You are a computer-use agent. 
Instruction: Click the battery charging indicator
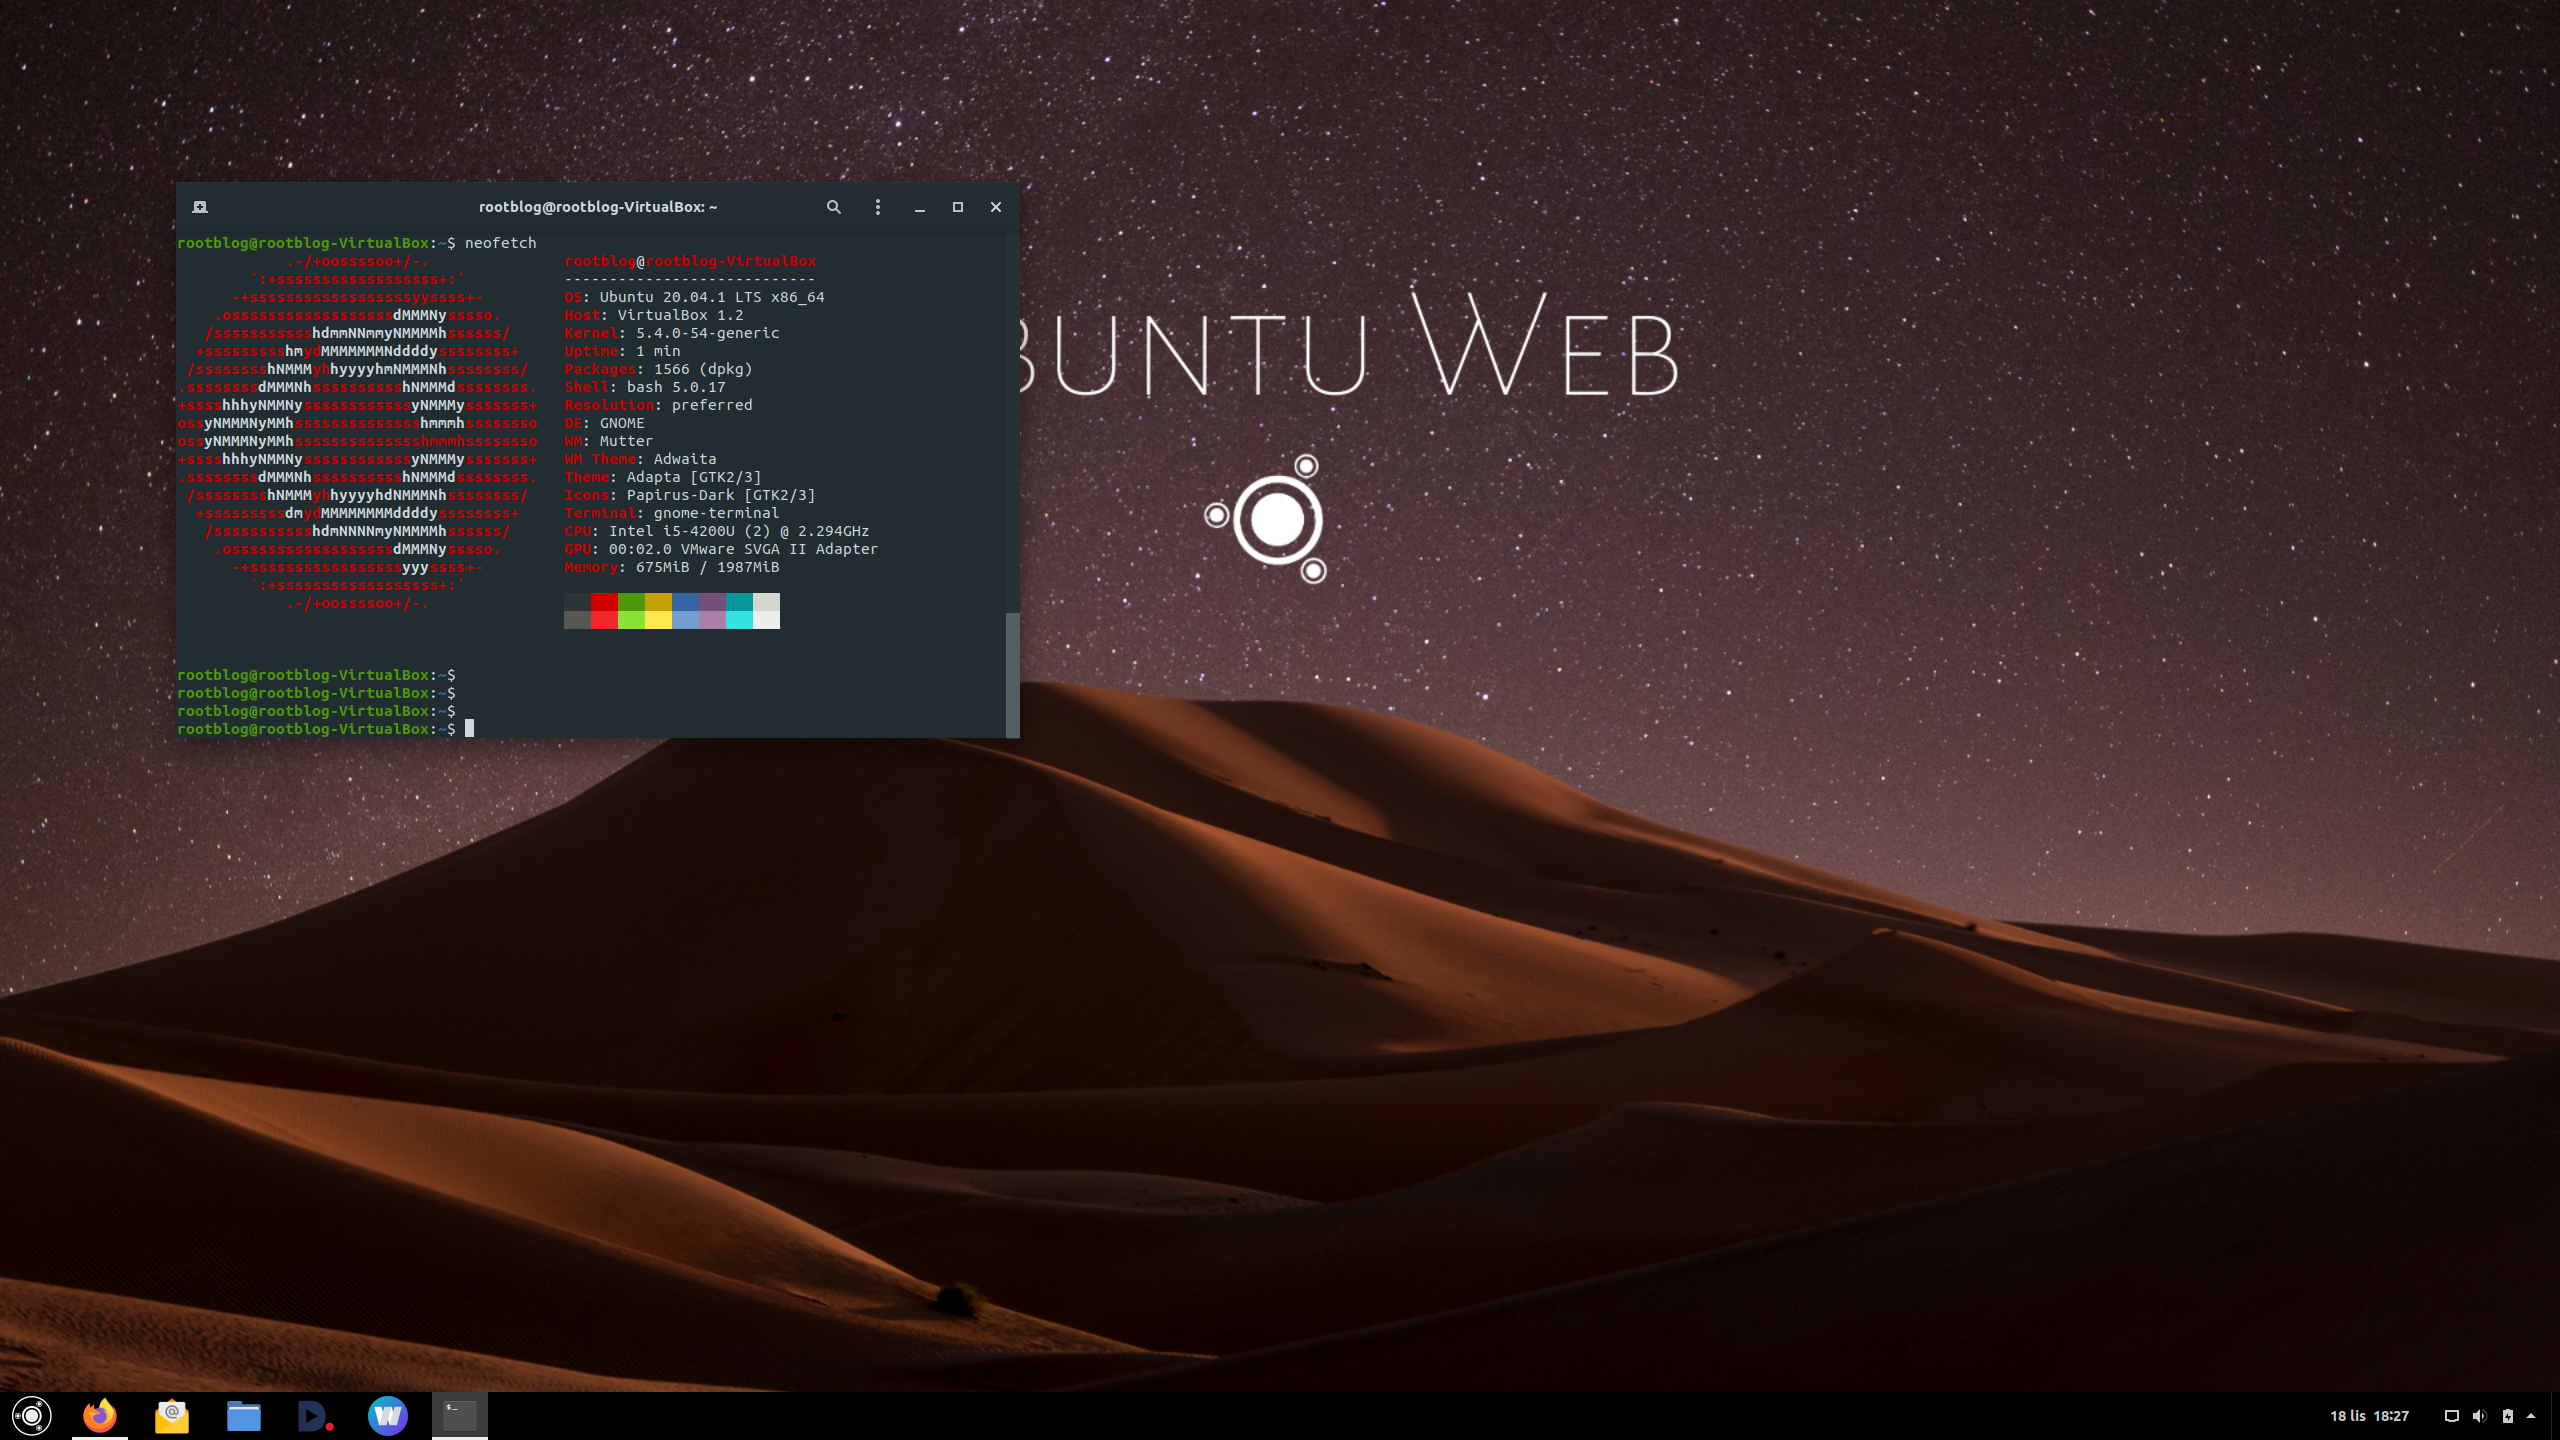(x=2508, y=1416)
